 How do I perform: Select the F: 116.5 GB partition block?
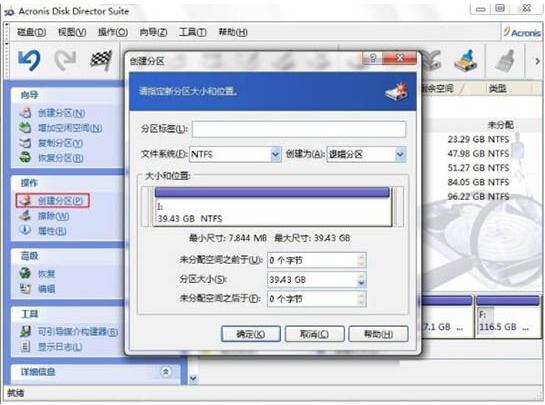[x=507, y=316]
